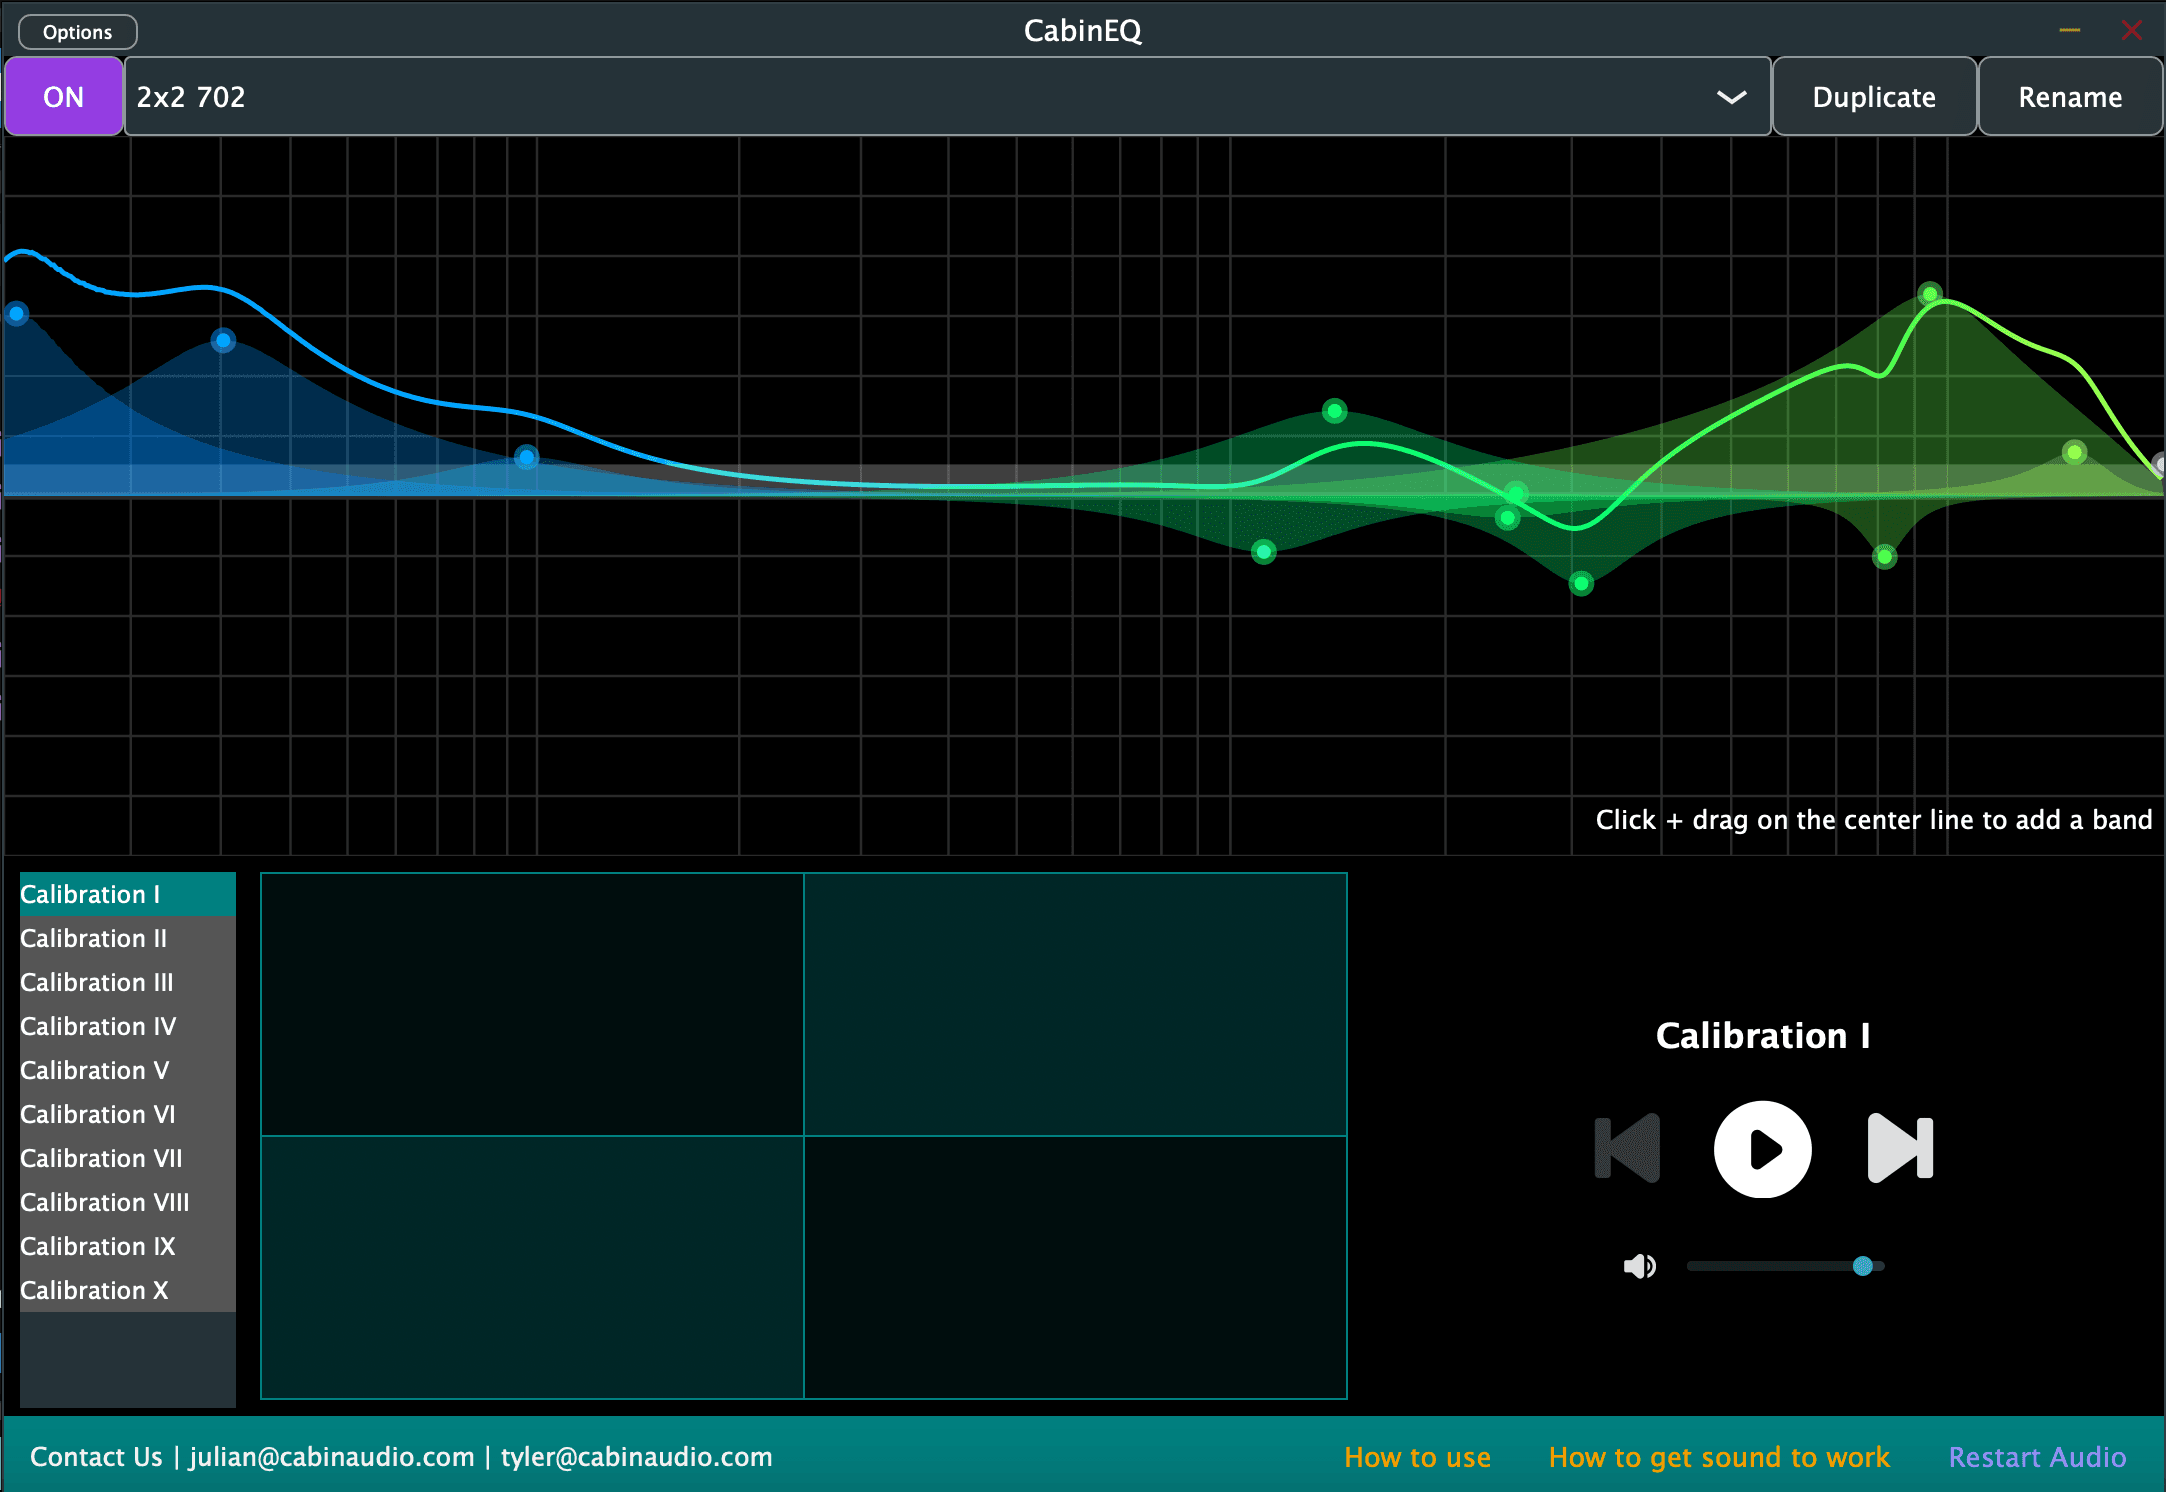
Task: Select Calibration IV in the list
Action: (128, 1026)
